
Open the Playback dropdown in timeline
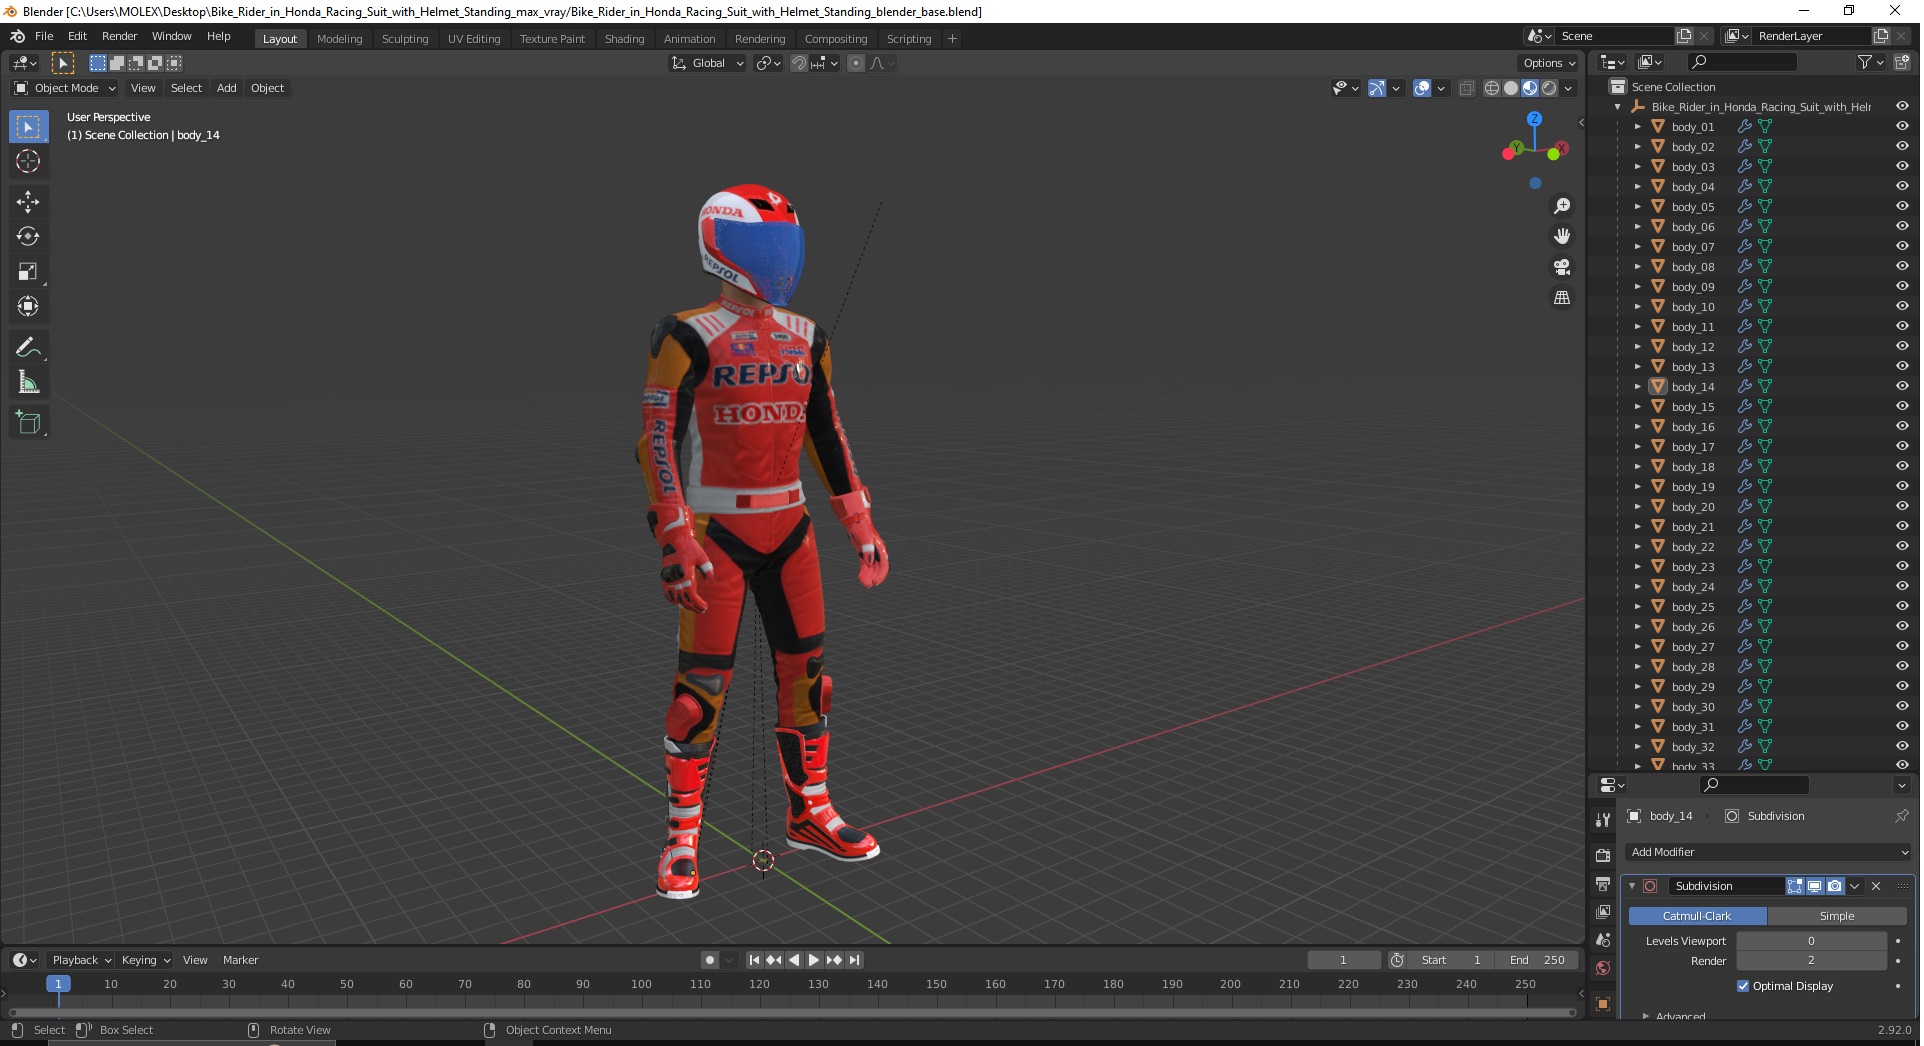coord(81,960)
